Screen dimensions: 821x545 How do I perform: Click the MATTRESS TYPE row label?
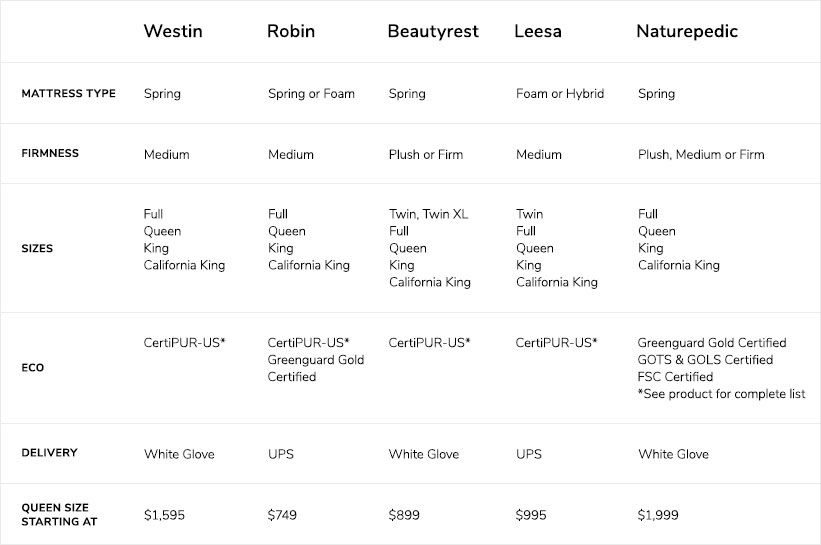(69, 93)
